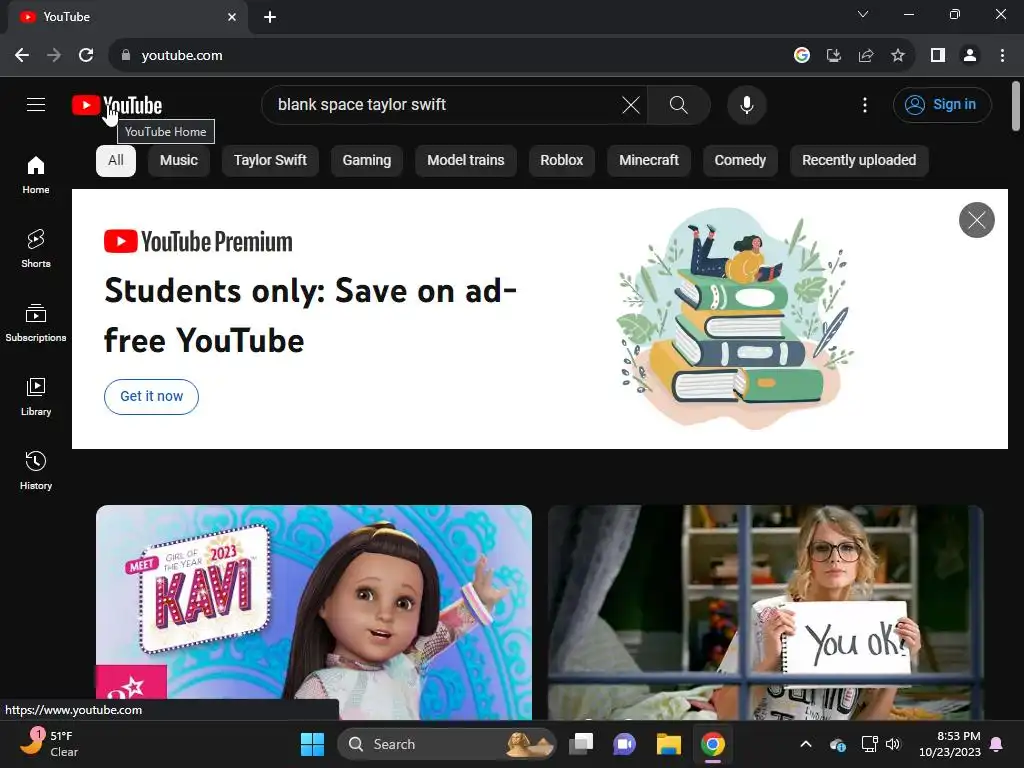Open Library in the sidebar
This screenshot has height=768, width=1024.
tap(36, 396)
